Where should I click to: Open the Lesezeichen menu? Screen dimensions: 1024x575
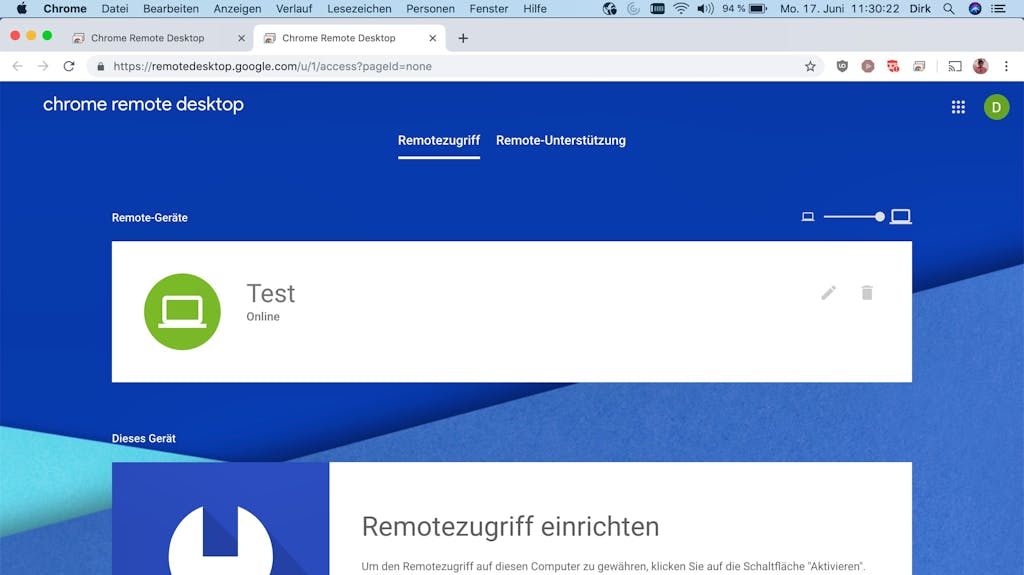pos(359,8)
